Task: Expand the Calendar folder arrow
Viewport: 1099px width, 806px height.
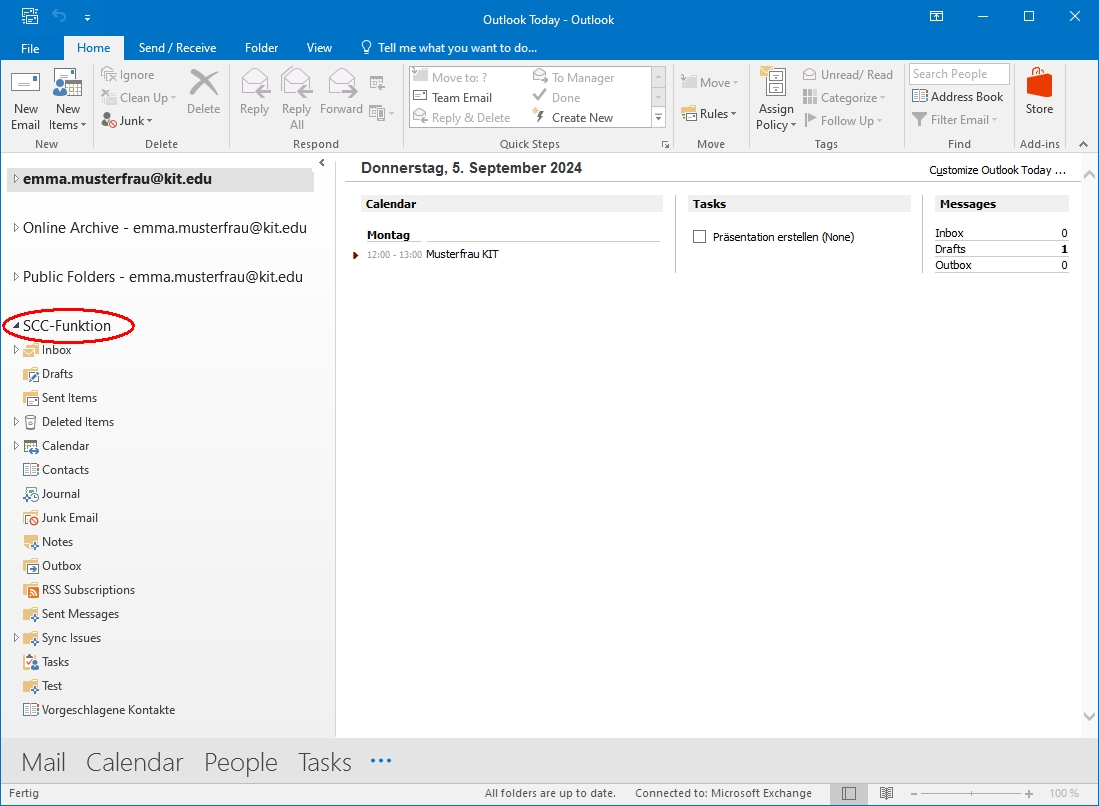Action: click(16, 446)
